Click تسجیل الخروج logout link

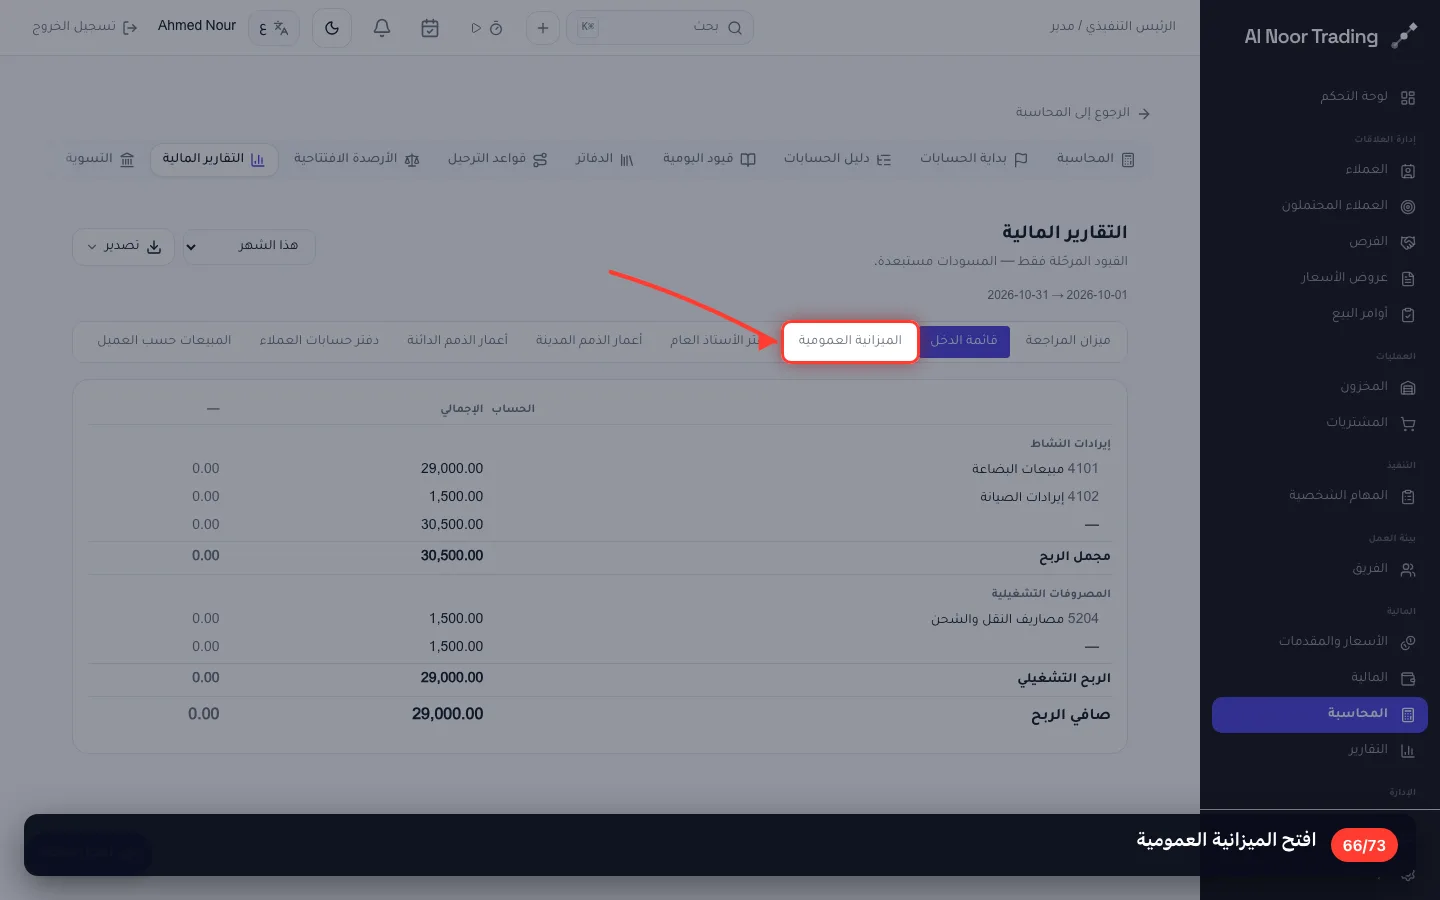pos(85,27)
